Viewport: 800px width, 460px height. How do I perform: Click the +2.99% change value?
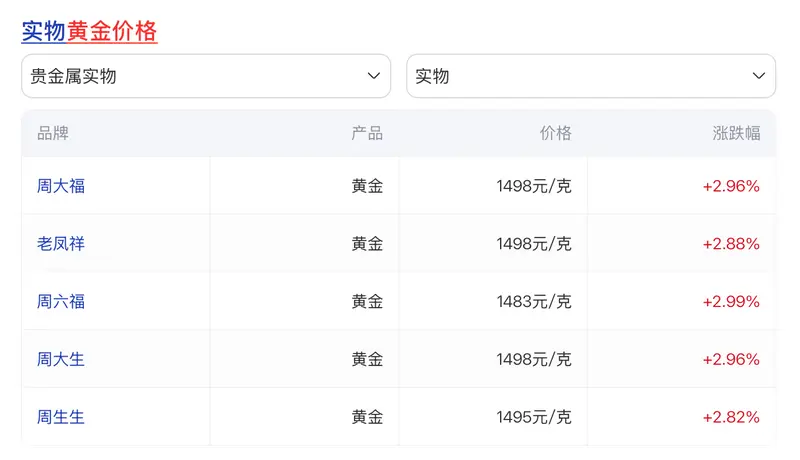point(731,301)
